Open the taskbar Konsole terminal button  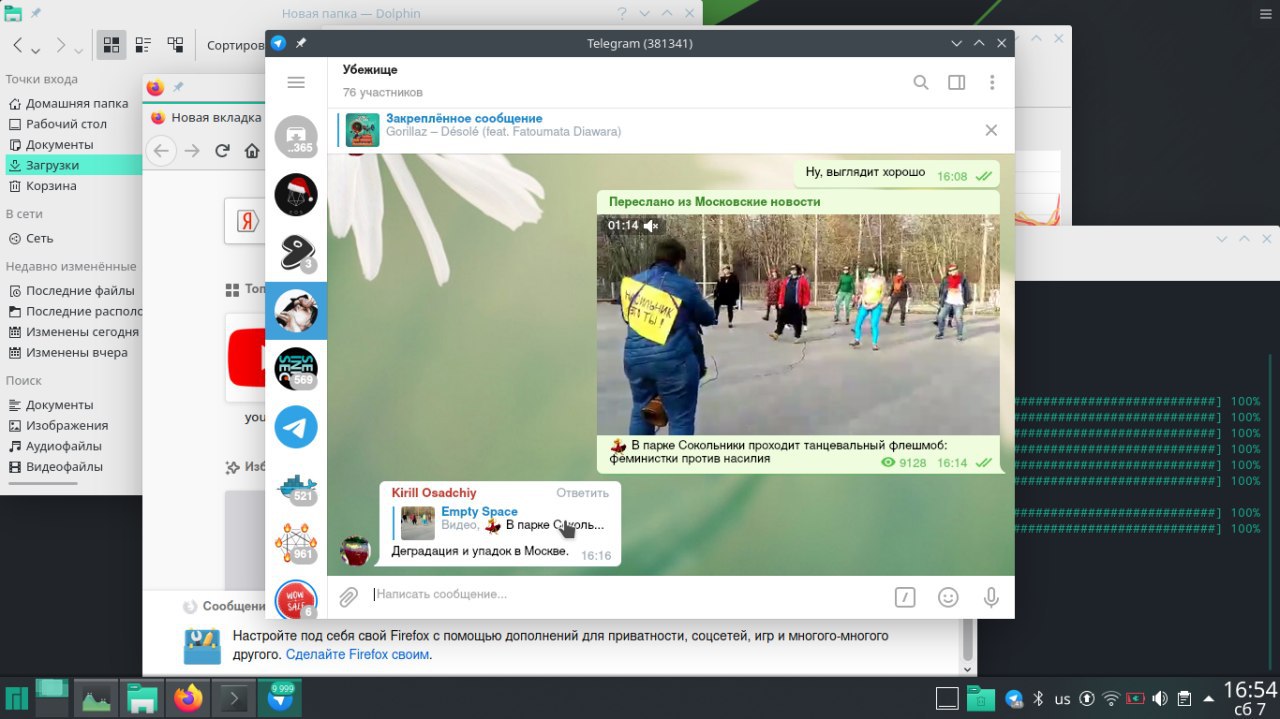234,698
